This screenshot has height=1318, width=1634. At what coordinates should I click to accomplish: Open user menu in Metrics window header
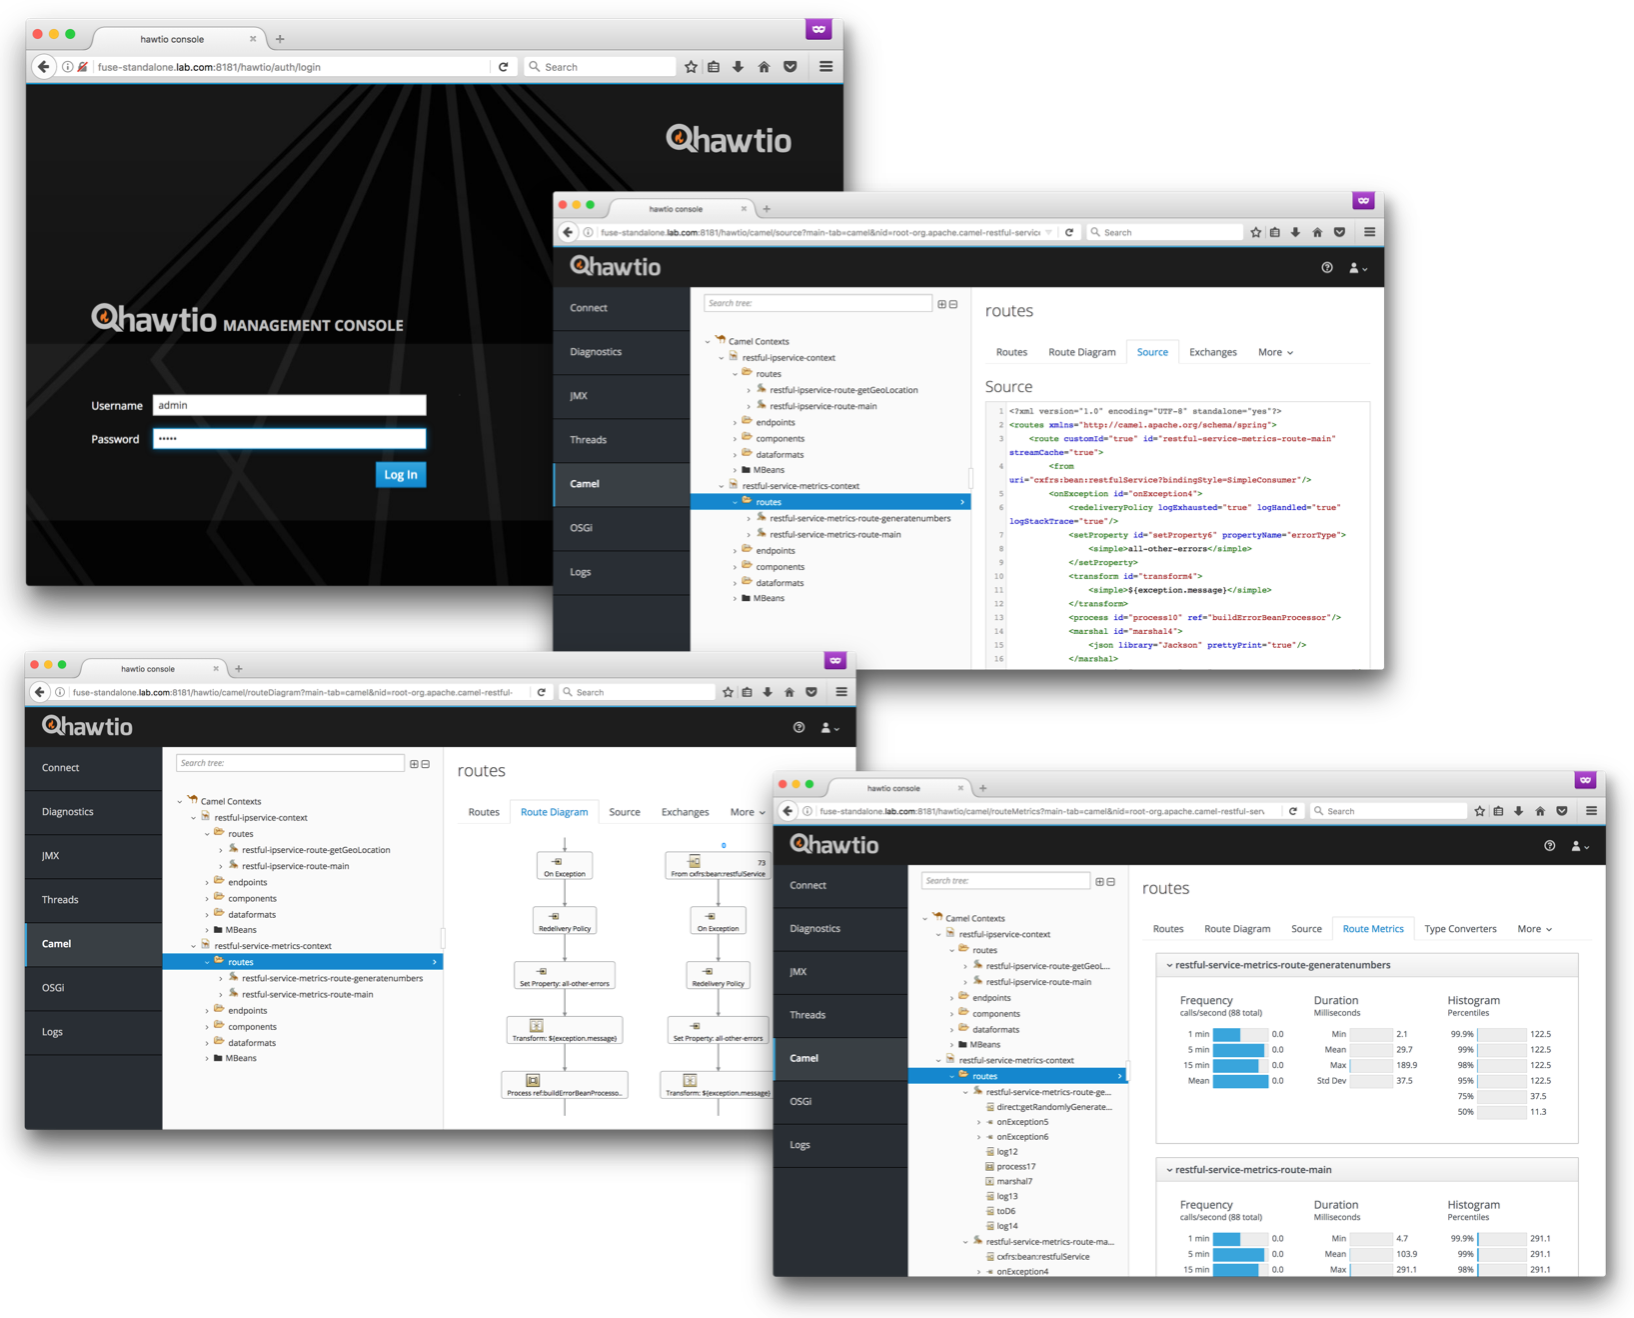[x=1581, y=846]
